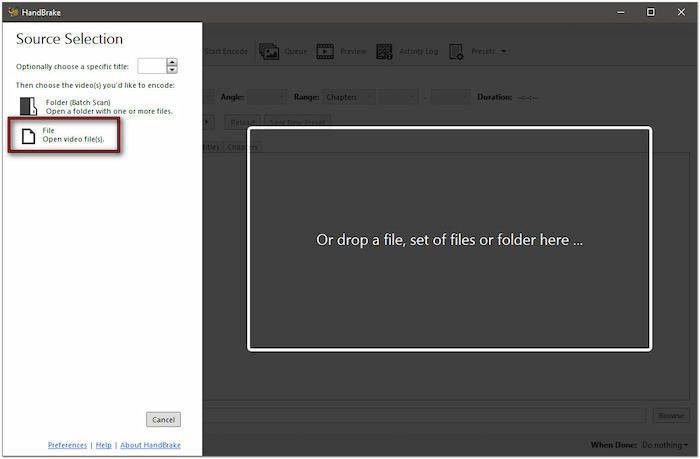Click the folder batch scan icon

[28, 106]
